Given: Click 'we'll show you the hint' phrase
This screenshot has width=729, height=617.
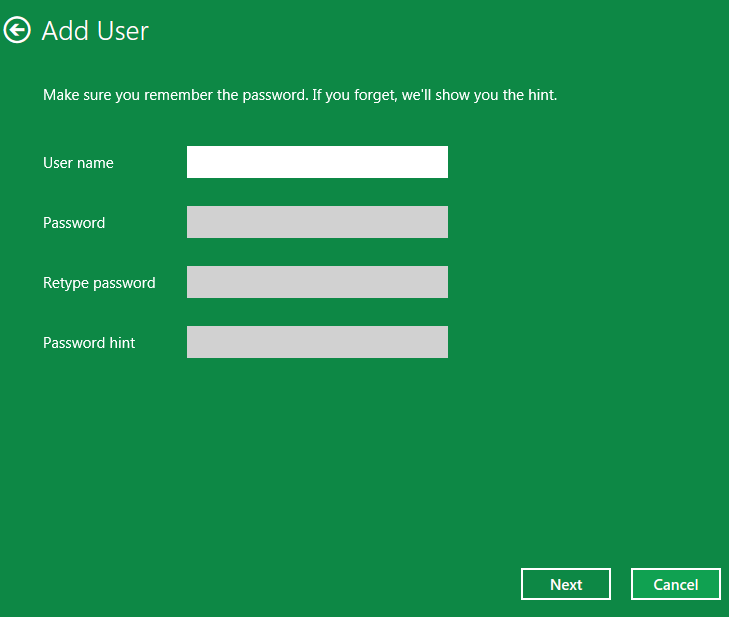Looking at the screenshot, I should click(479, 95).
